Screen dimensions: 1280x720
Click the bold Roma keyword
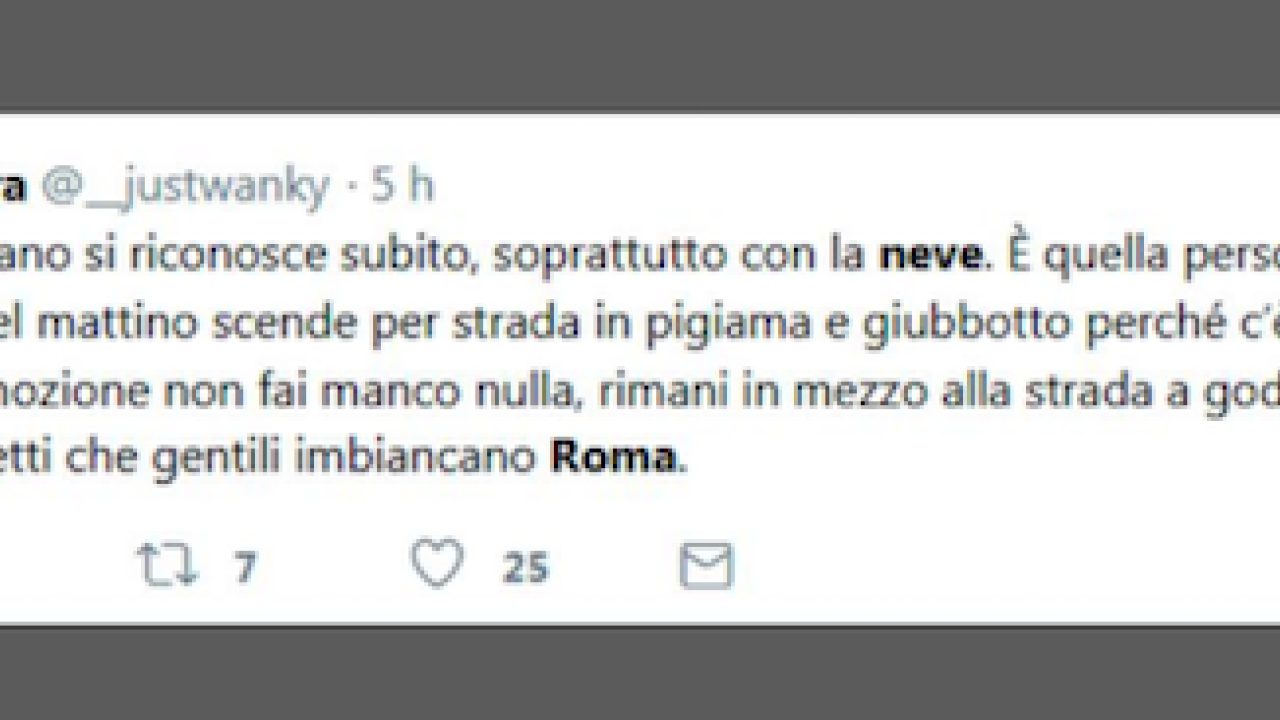point(613,457)
